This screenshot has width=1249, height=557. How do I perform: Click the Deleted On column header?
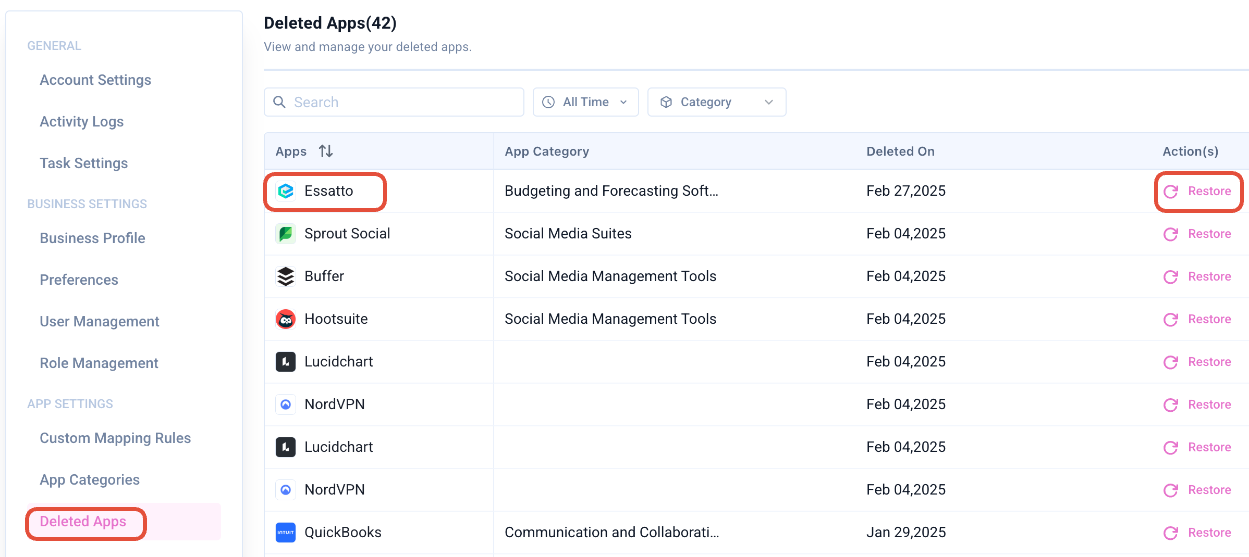click(901, 152)
